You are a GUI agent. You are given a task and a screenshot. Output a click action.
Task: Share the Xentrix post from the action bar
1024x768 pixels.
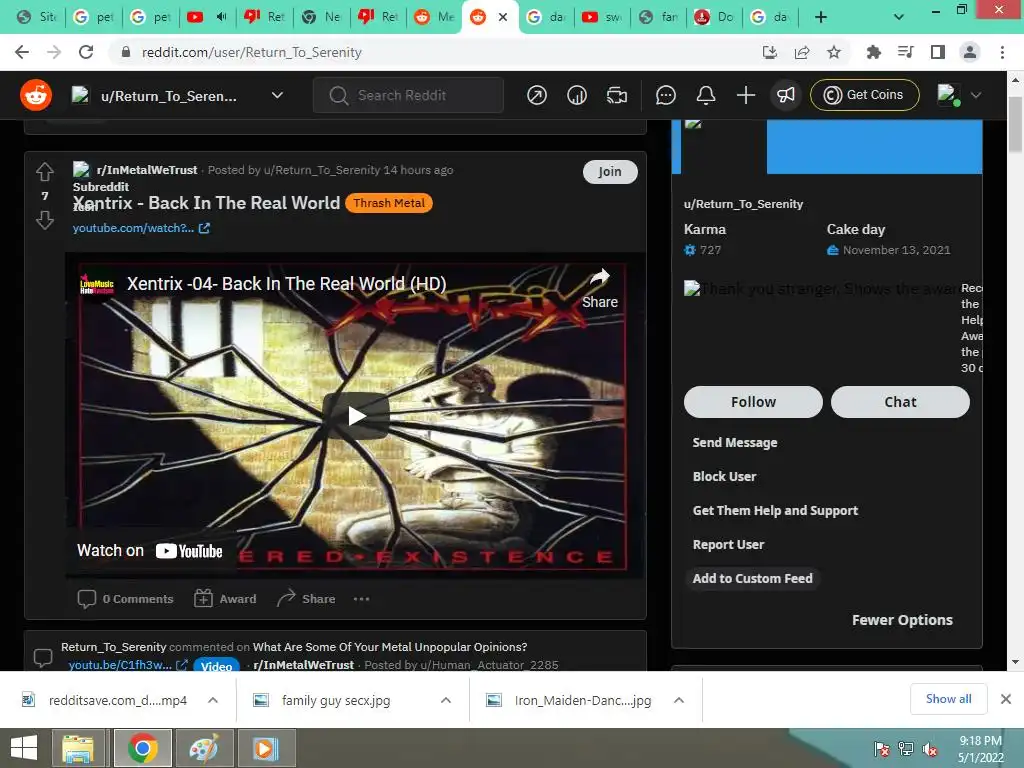[x=306, y=599]
